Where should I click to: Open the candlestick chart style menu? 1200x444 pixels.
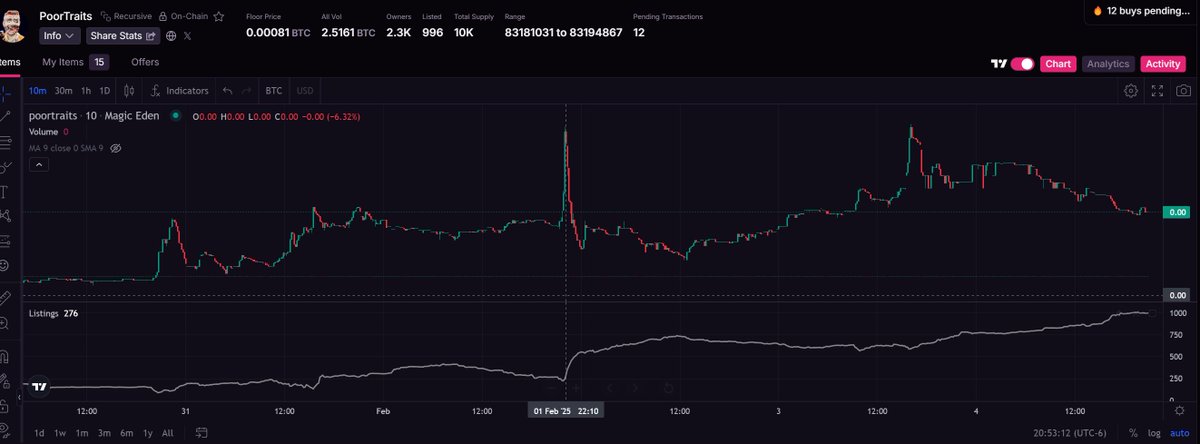[128, 90]
